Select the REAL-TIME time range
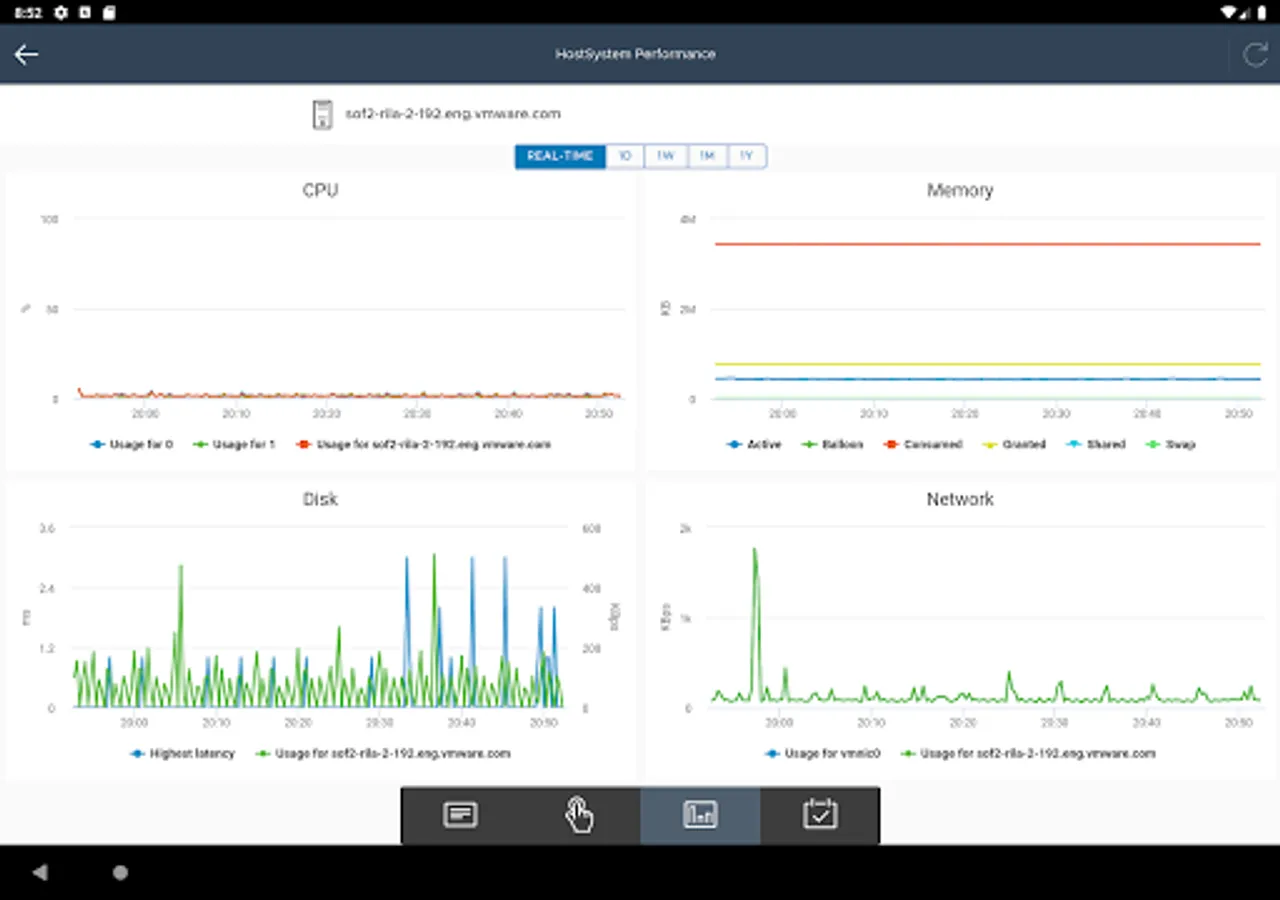The width and height of the screenshot is (1280, 900). 560,156
